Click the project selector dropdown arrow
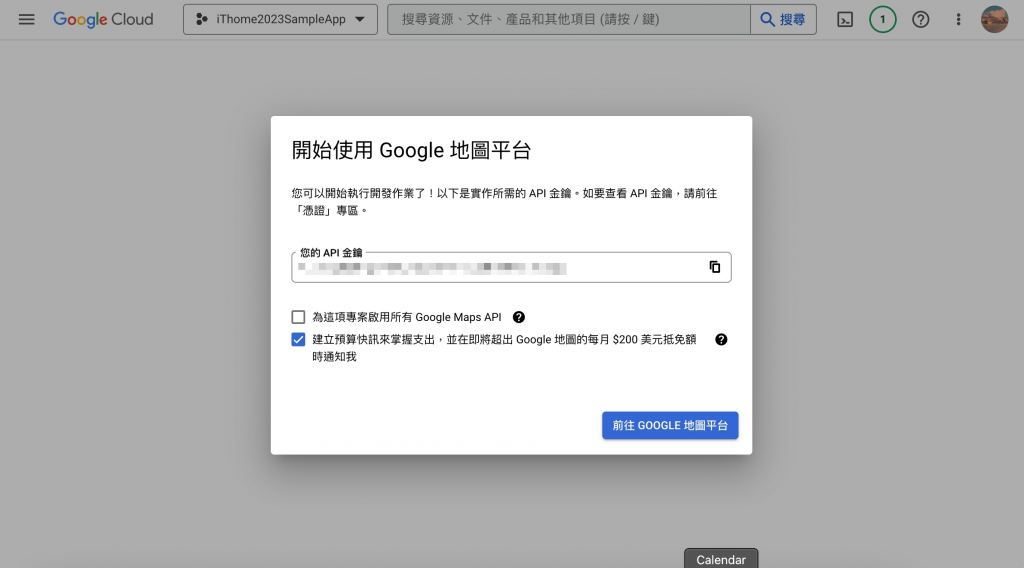 [360, 20]
